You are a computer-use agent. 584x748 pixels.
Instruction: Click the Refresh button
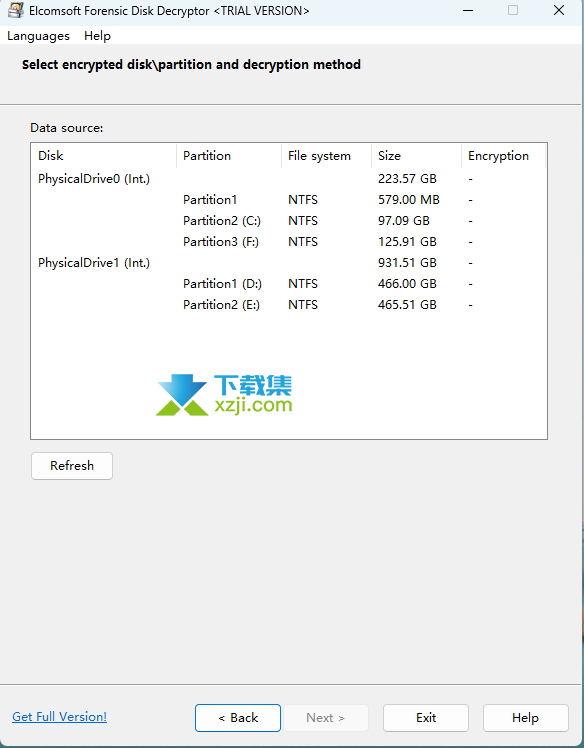click(x=72, y=466)
